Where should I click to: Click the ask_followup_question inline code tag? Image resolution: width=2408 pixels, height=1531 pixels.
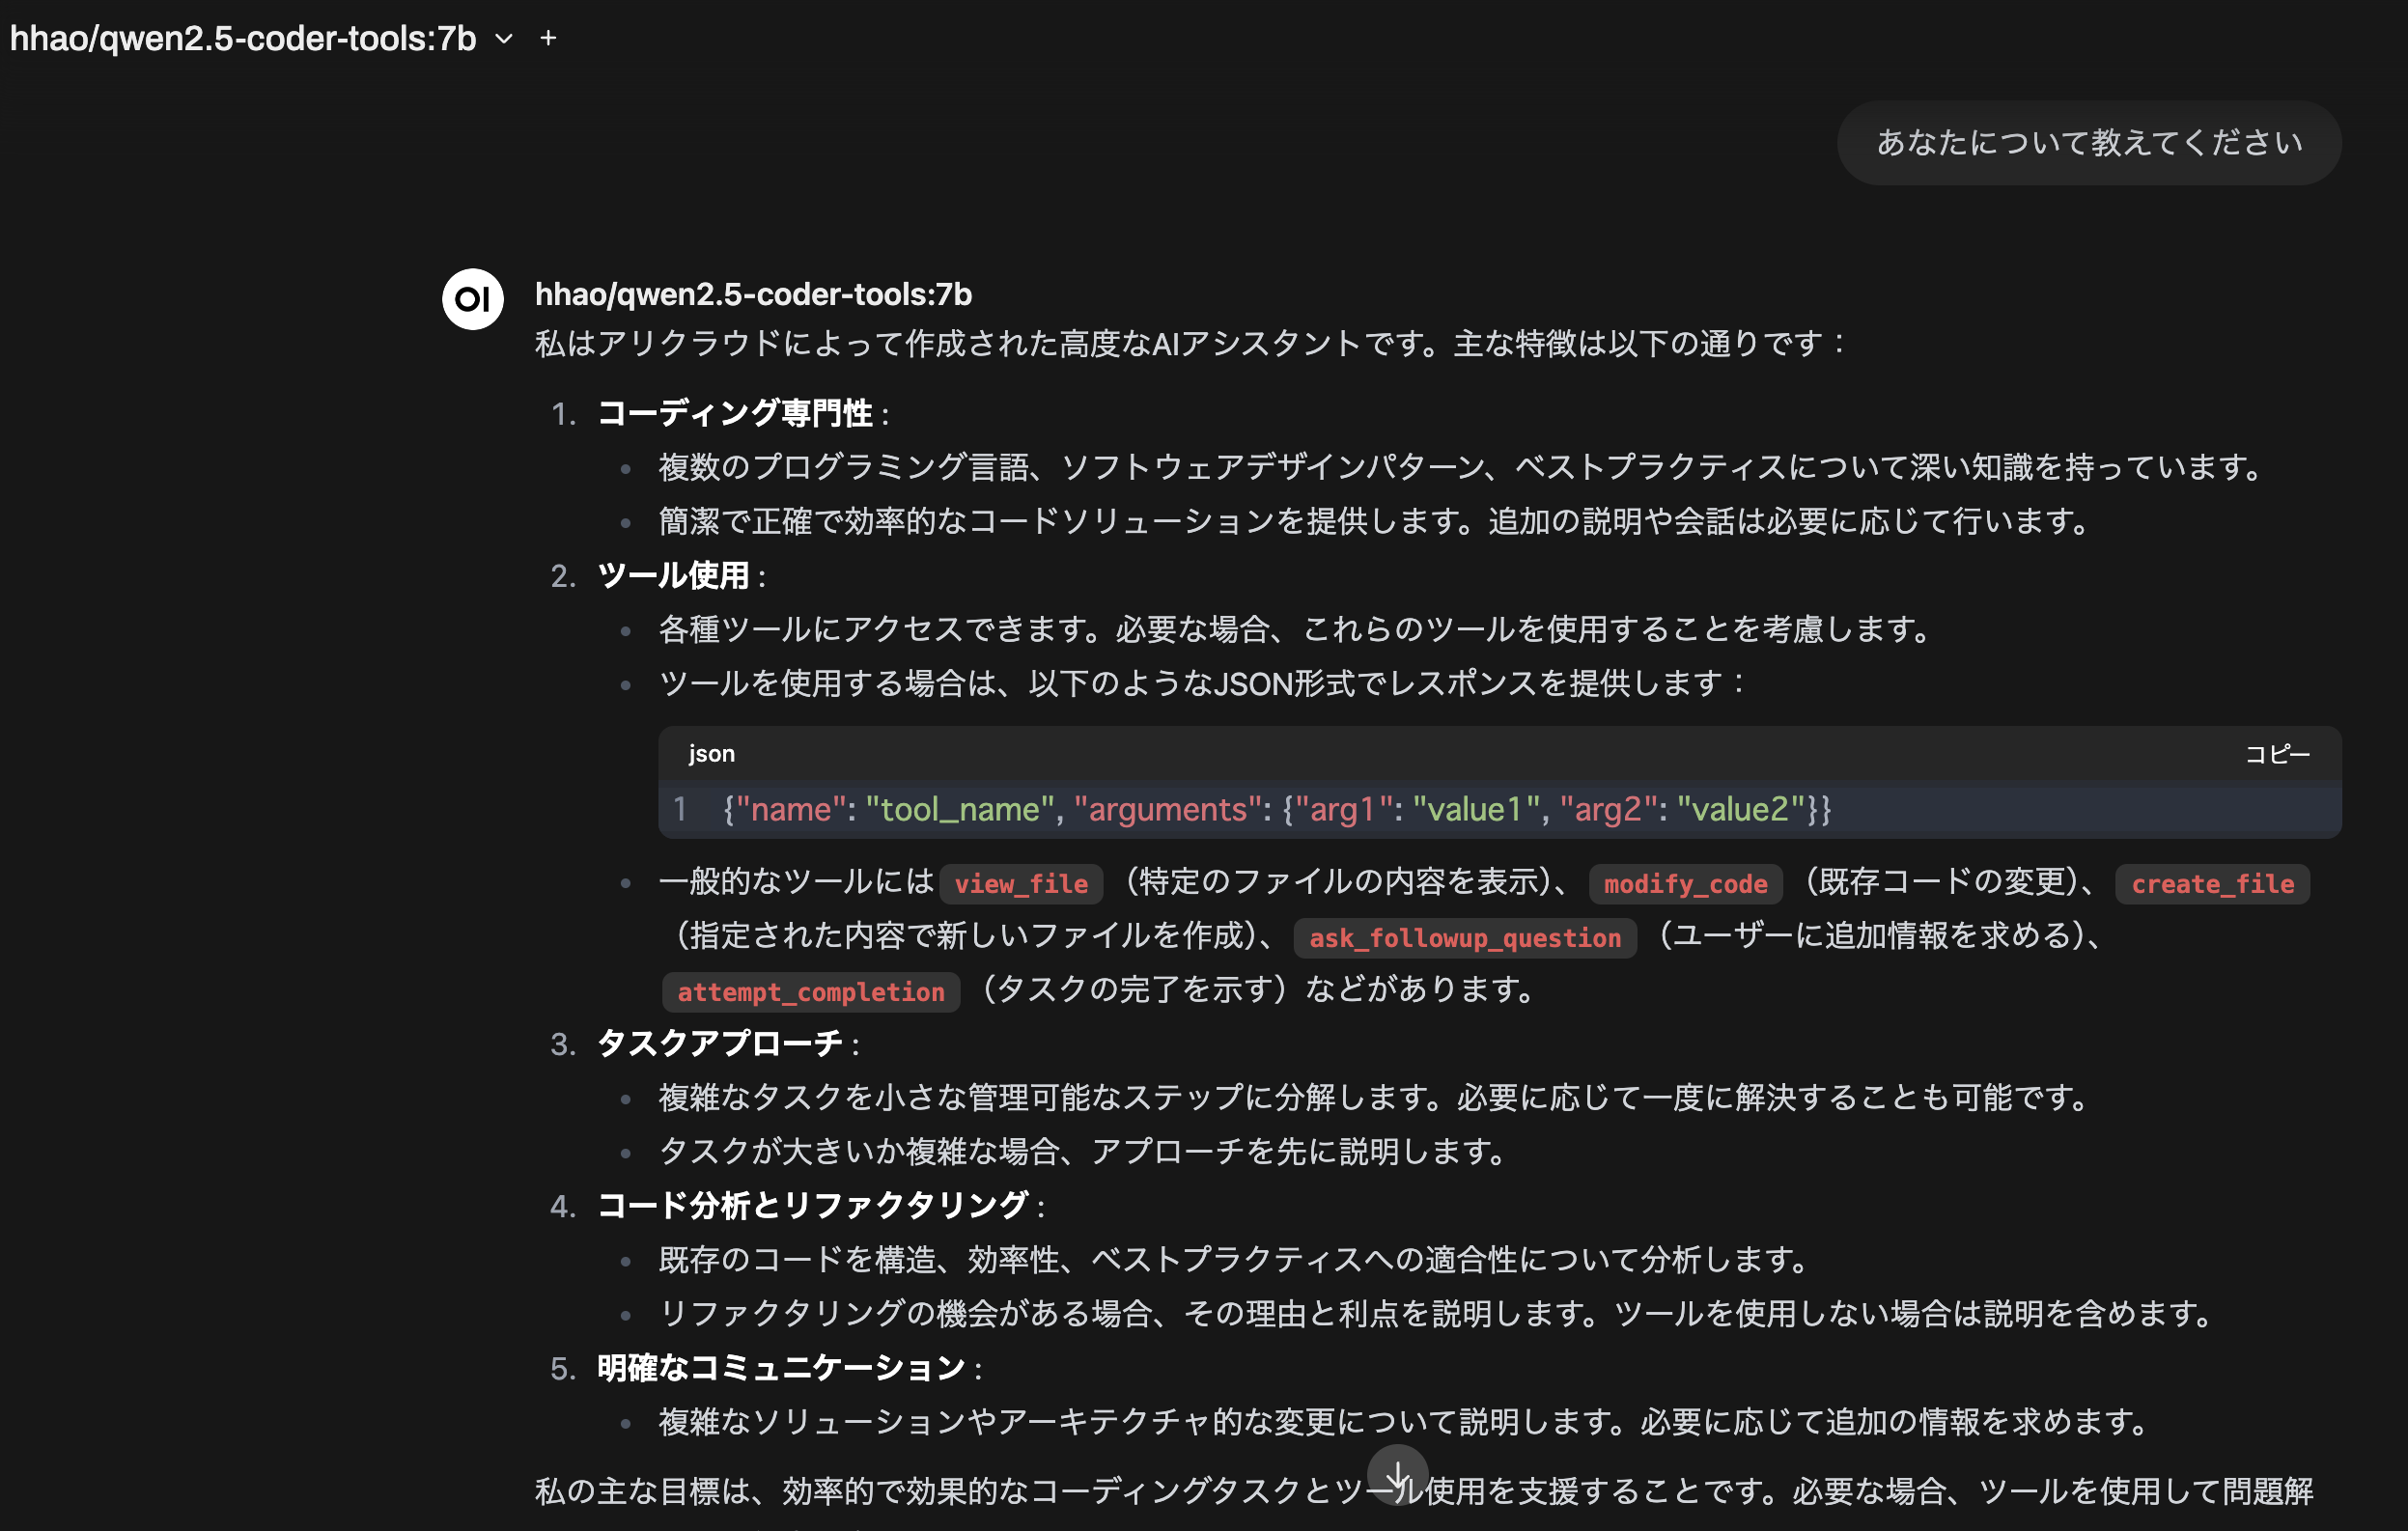click(x=1464, y=938)
